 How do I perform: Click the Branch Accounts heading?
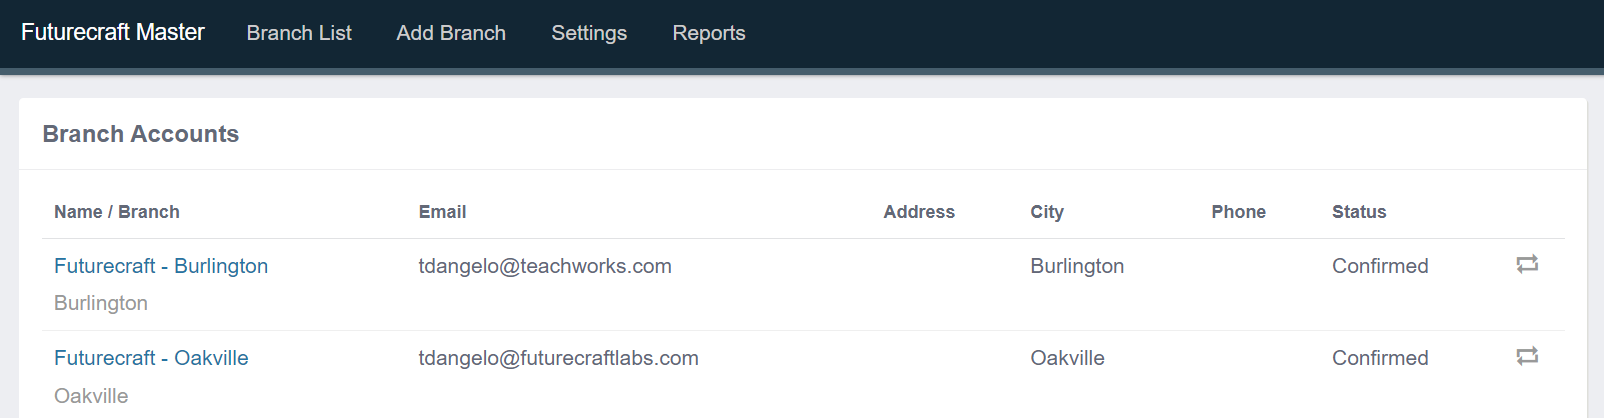141,134
